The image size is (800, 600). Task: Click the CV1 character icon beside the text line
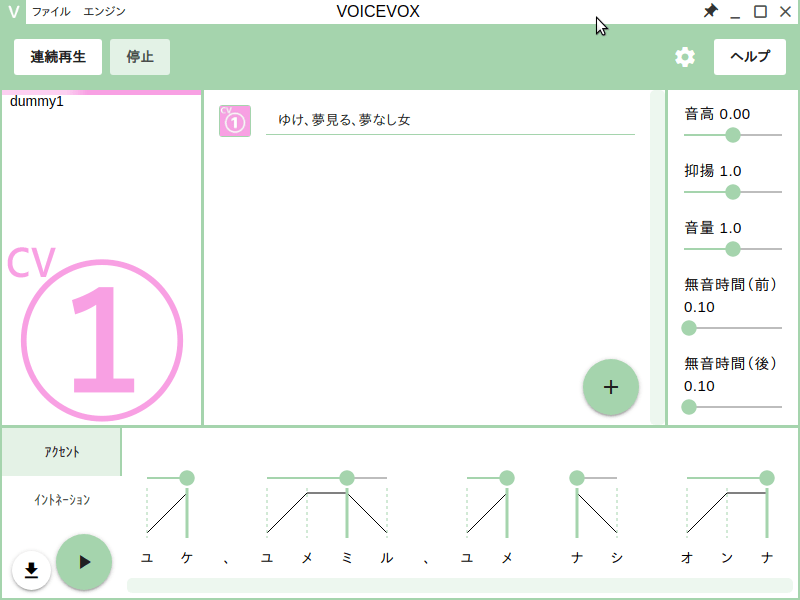click(235, 121)
